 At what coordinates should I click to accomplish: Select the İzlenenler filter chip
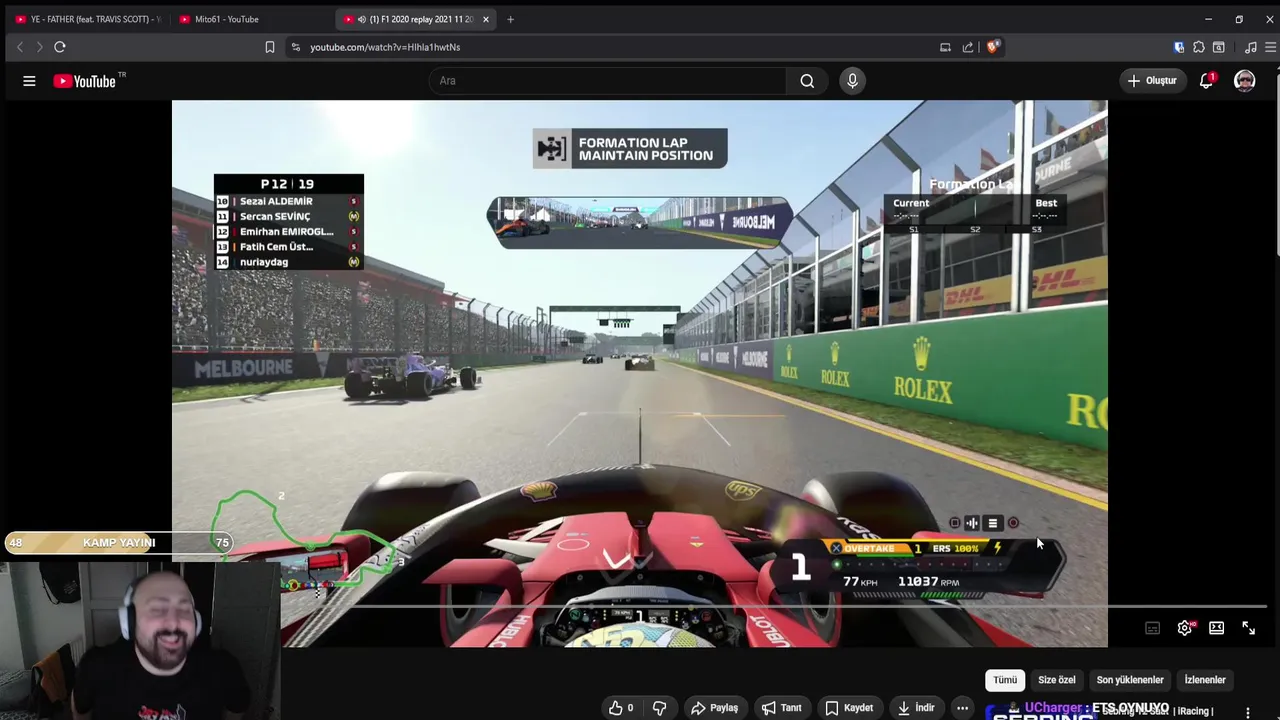click(1205, 680)
